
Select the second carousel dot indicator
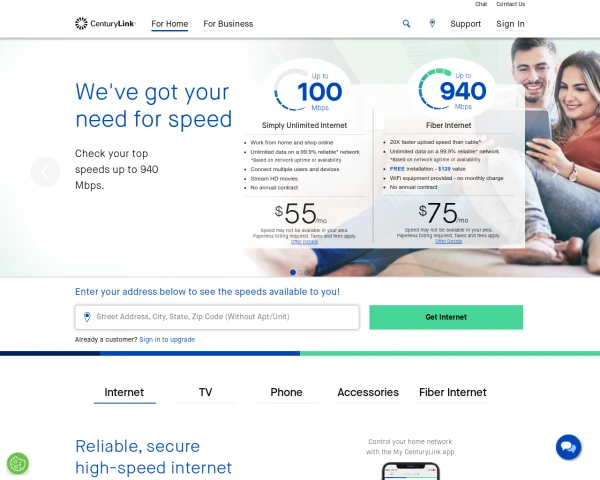[300, 272]
